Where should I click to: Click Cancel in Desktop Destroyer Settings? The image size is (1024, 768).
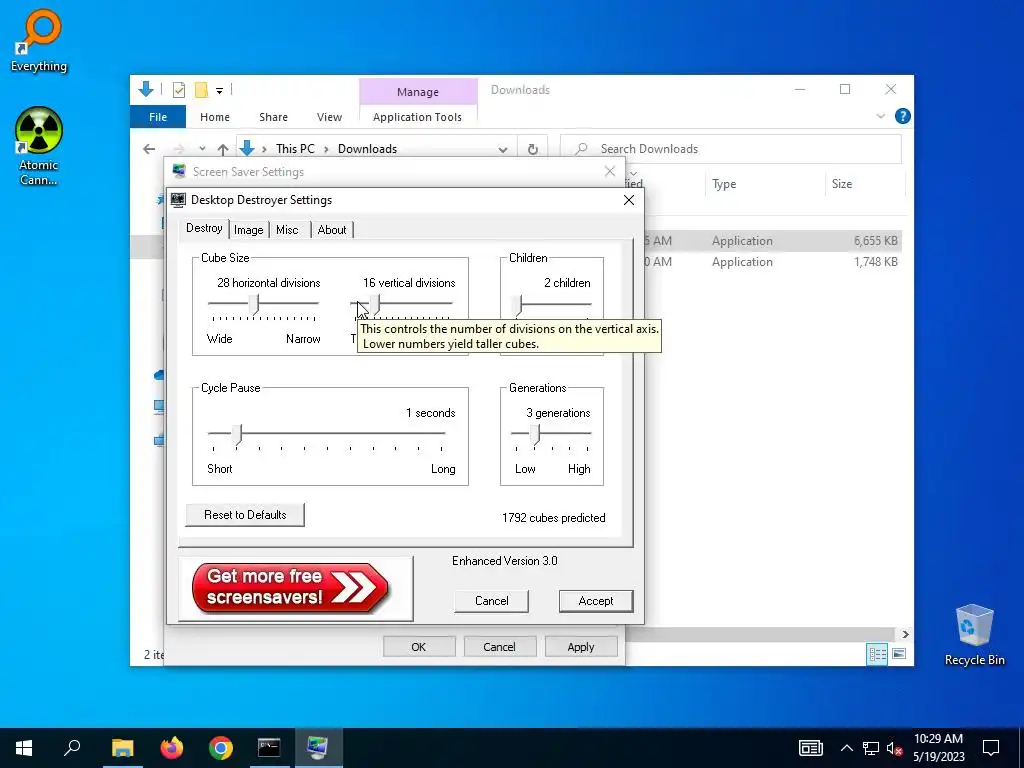491,601
